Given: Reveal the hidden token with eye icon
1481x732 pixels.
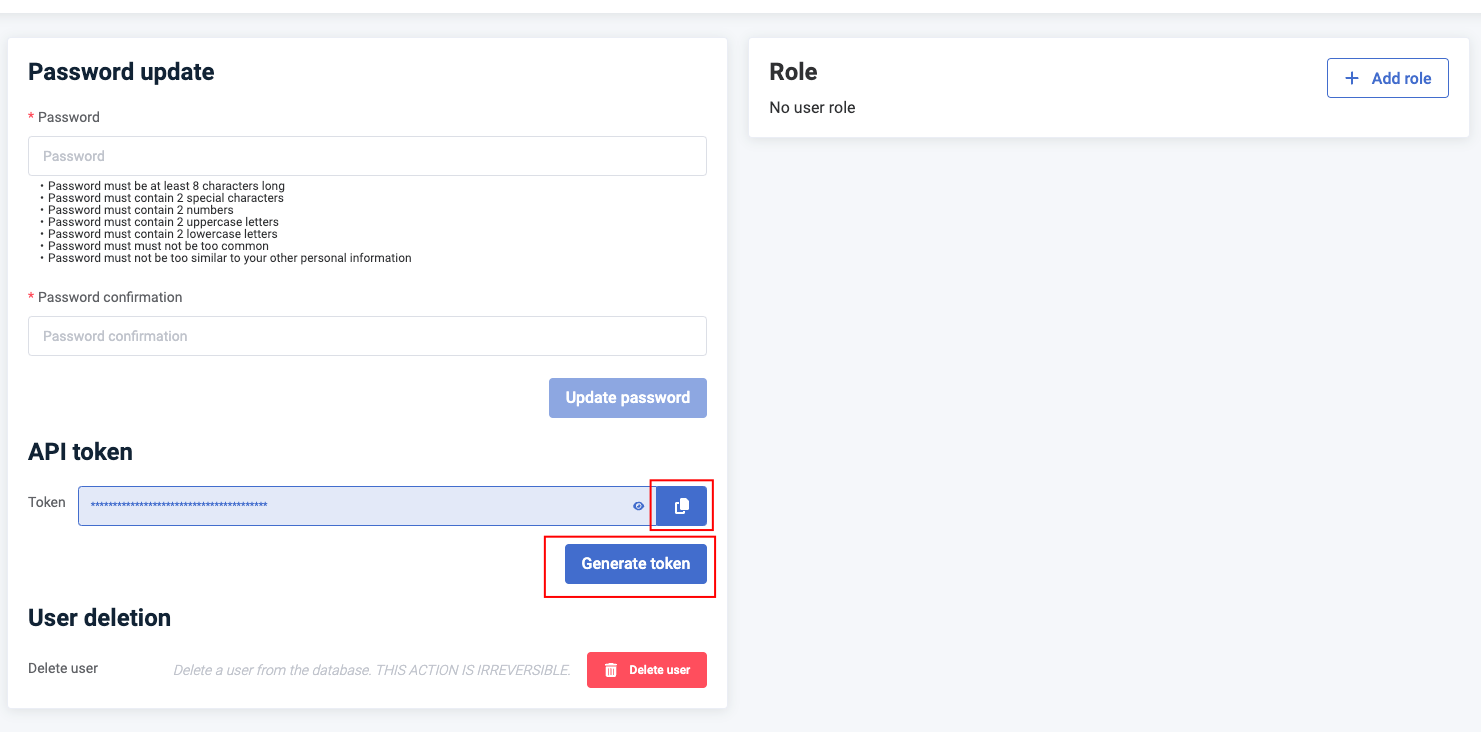Looking at the screenshot, I should click(x=639, y=506).
